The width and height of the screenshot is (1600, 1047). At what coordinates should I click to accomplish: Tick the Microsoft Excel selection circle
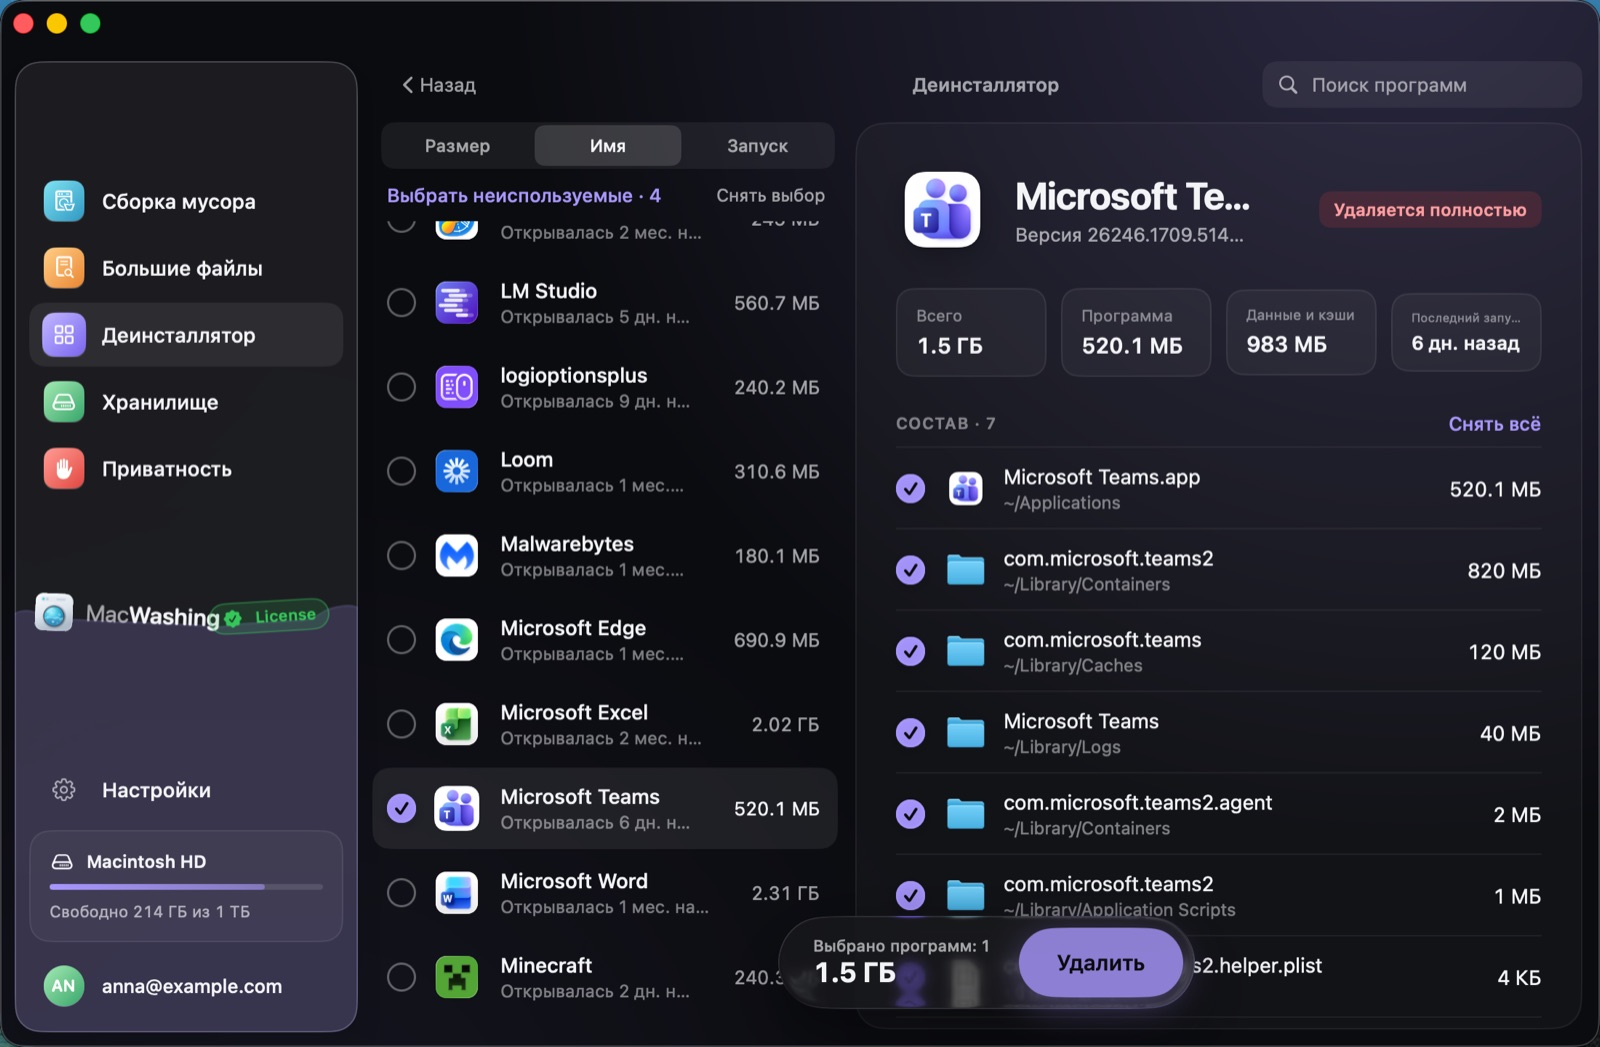[401, 724]
